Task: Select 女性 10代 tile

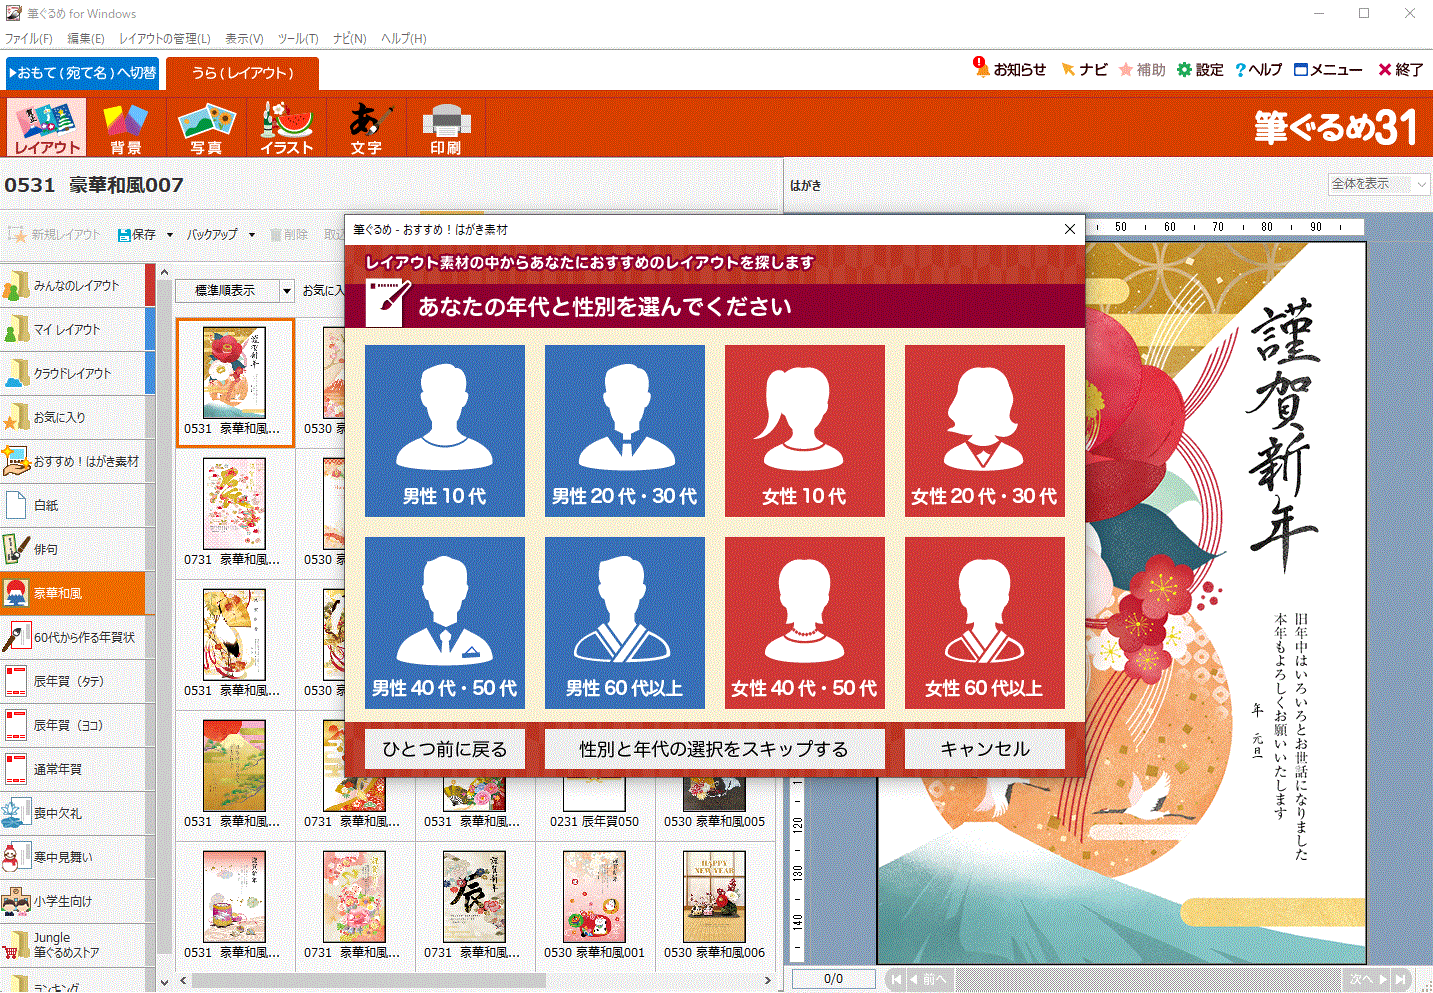Action: click(x=805, y=431)
